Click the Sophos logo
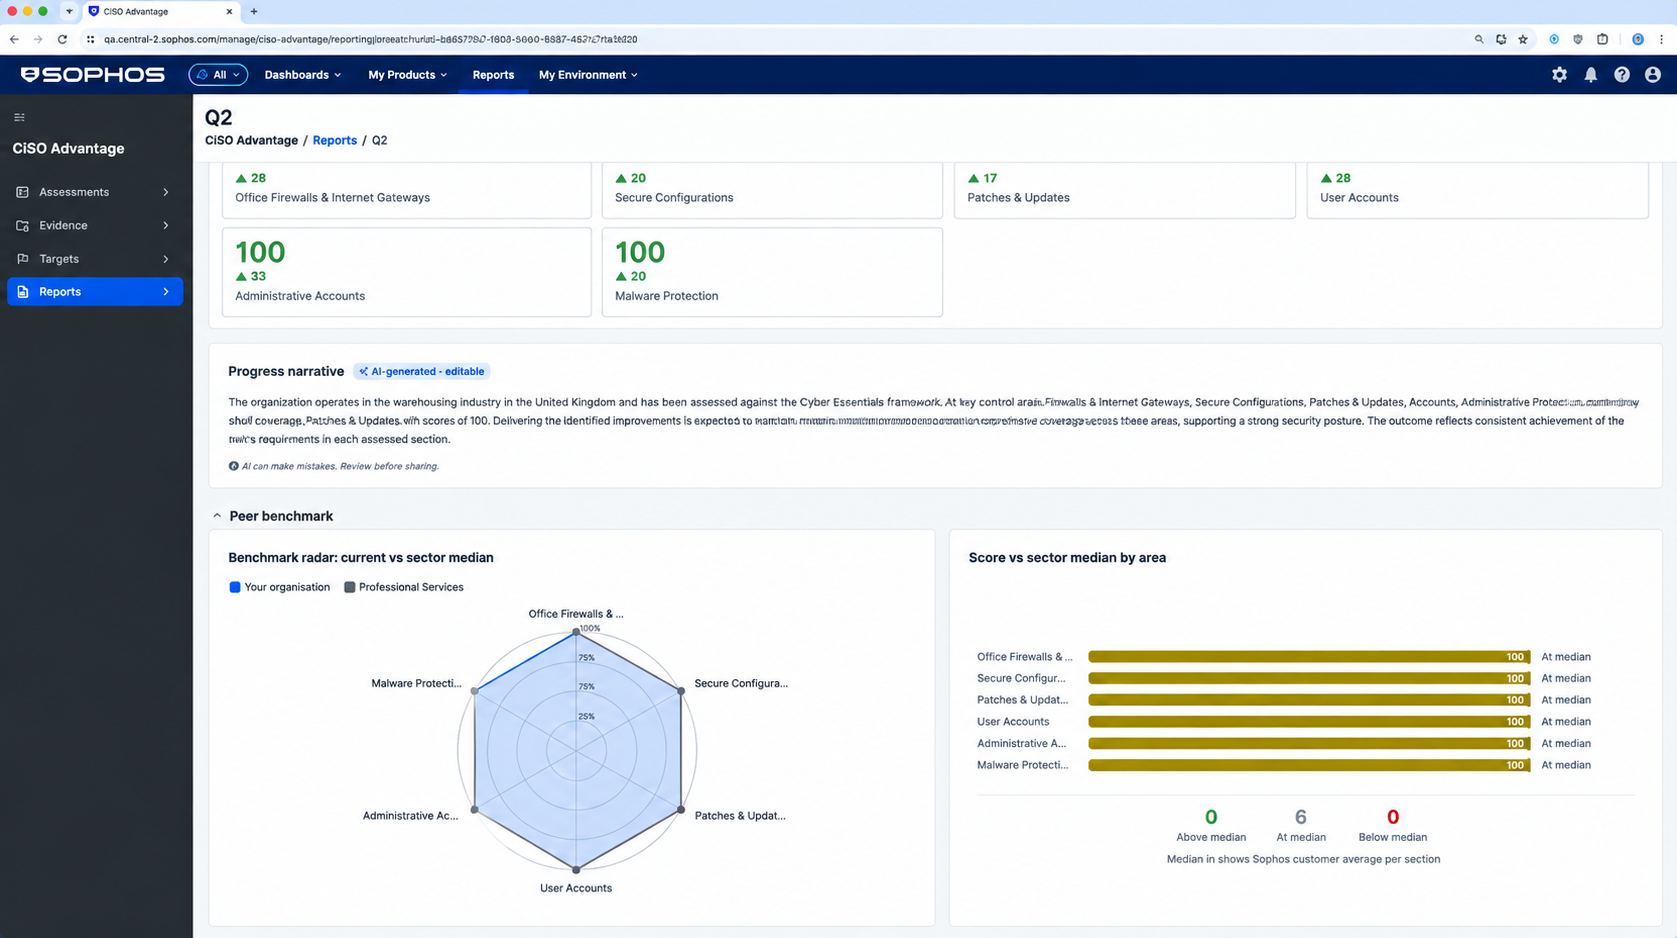This screenshot has width=1677, height=938. pos(92,75)
